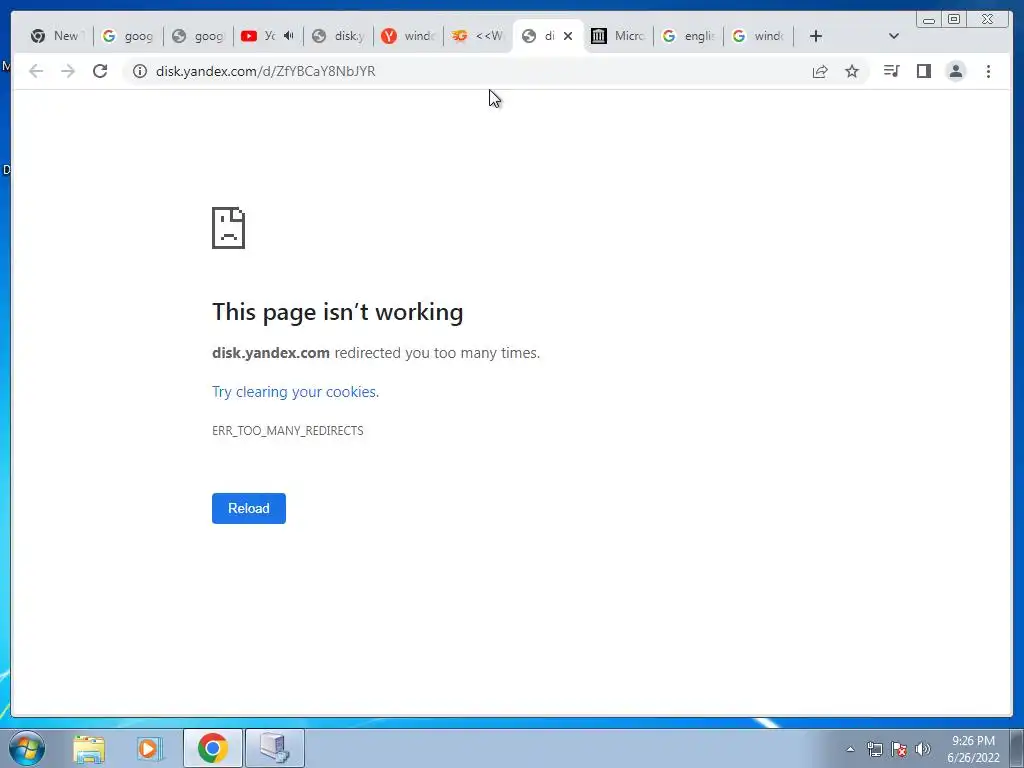This screenshot has height=768, width=1024.
Task: Open the Chrome three-dot menu
Action: click(988, 71)
